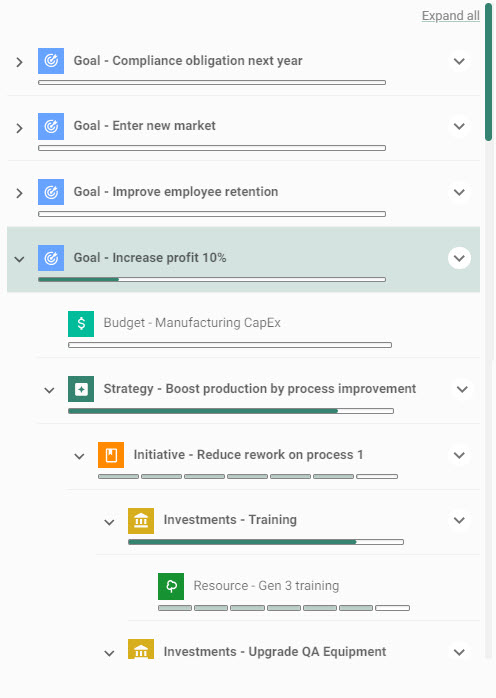Click the blue goal icon for Compliance obligation
This screenshot has height=698, width=496.
tap(51, 61)
